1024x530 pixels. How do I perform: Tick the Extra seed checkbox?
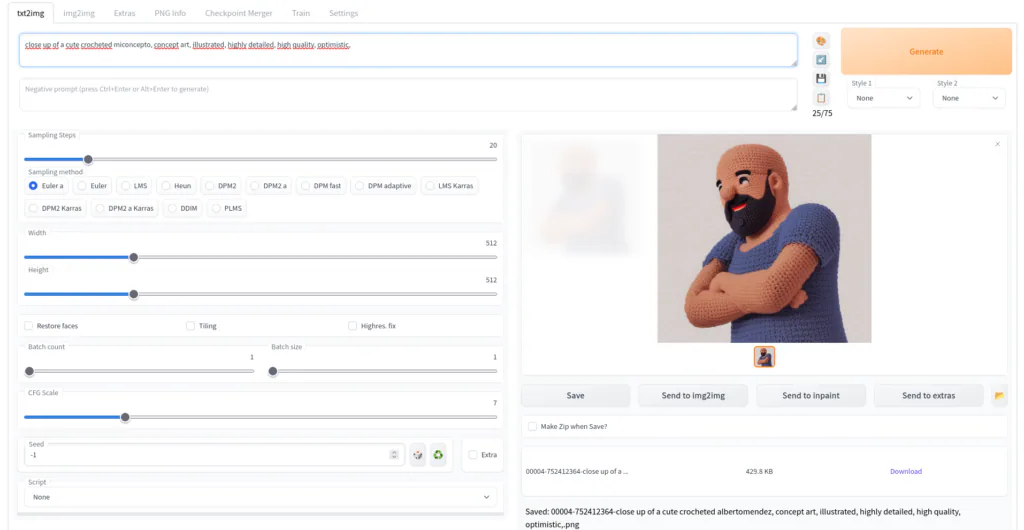pos(473,455)
